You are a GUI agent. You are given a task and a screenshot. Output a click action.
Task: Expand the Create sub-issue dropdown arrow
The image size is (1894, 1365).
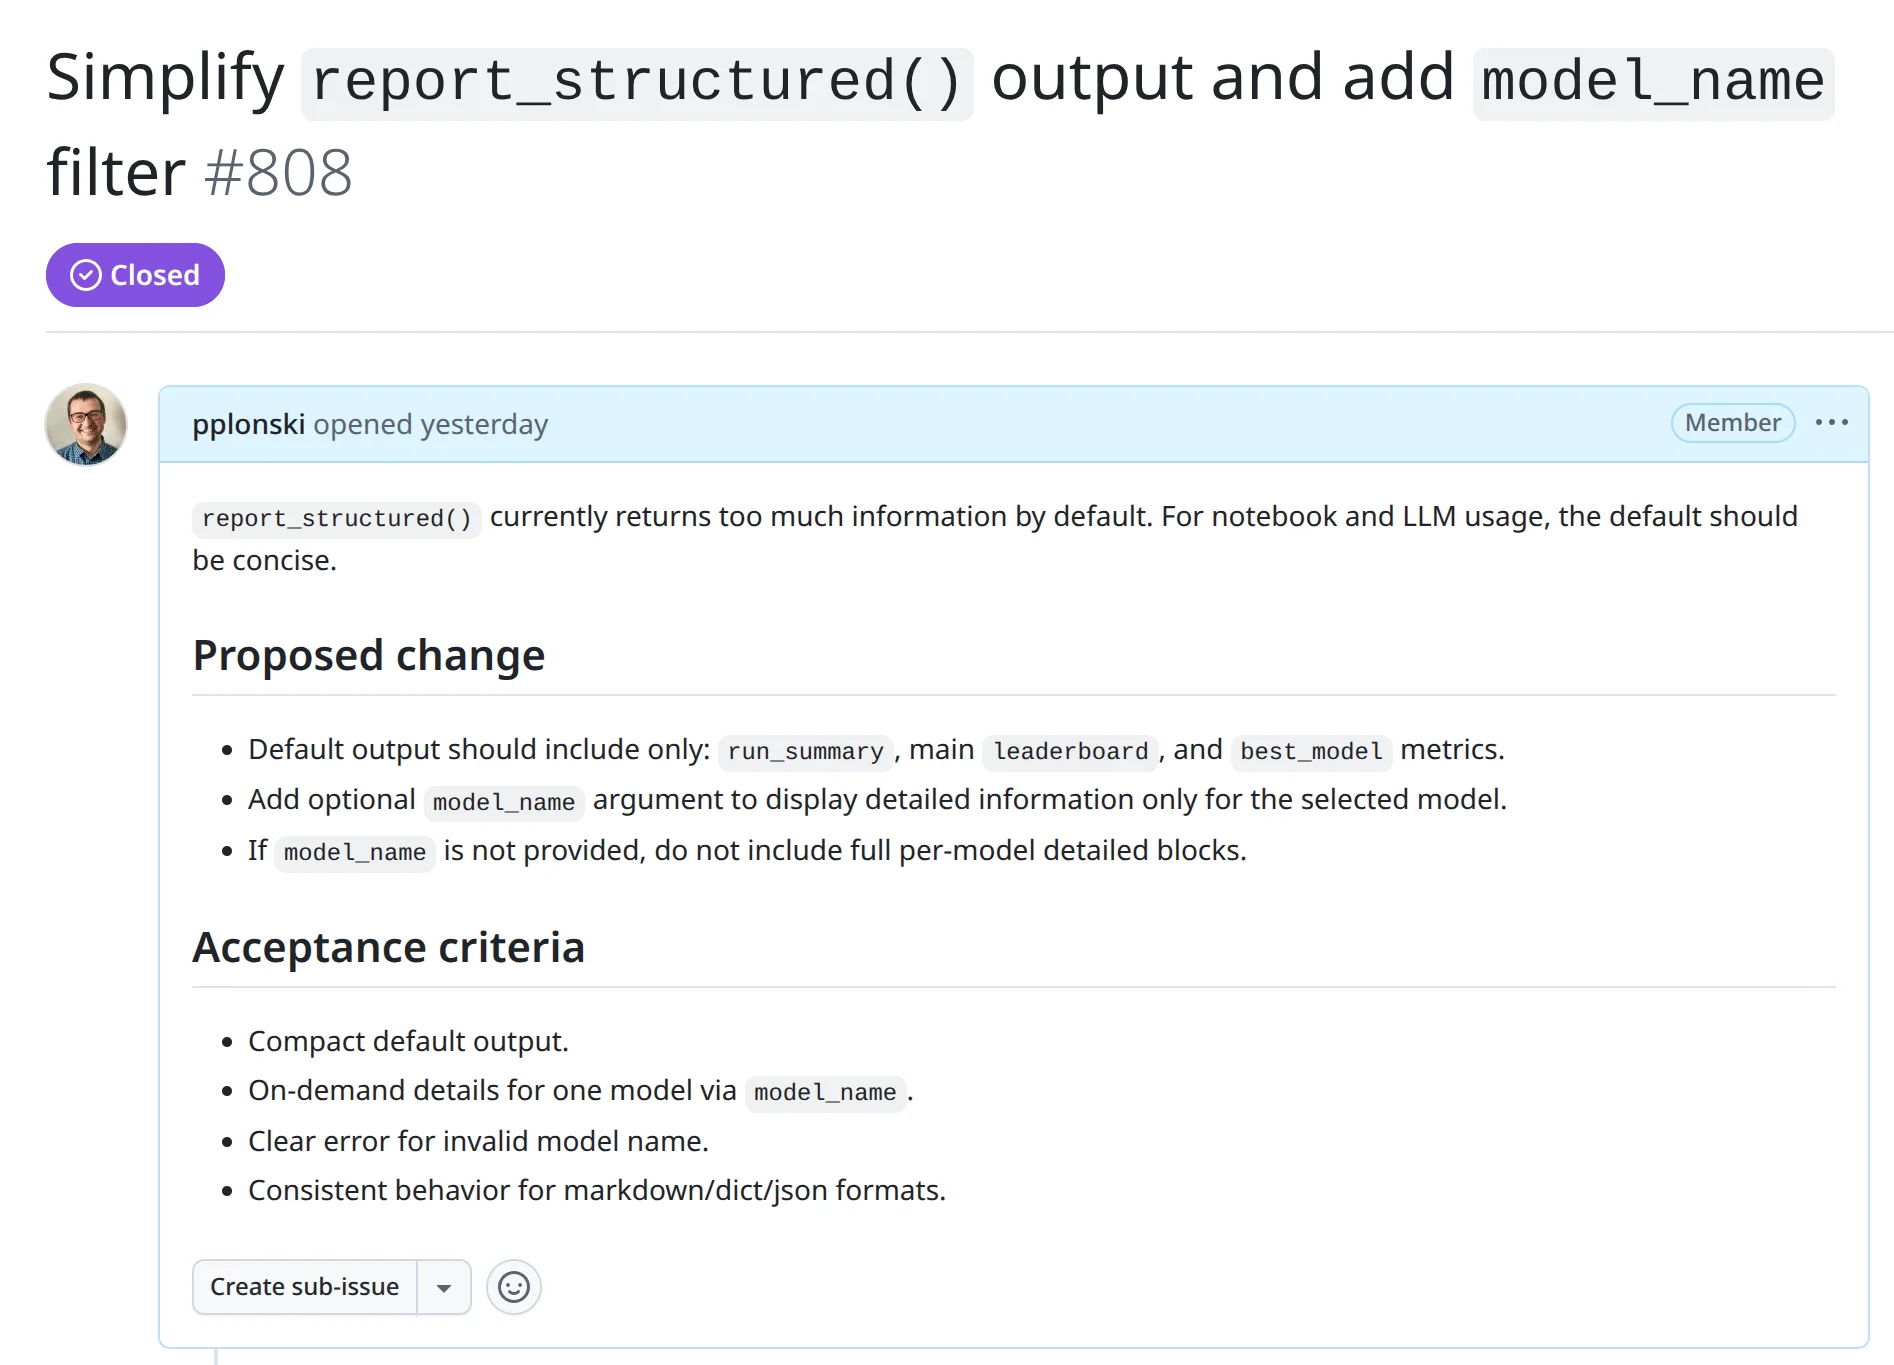pos(444,1287)
